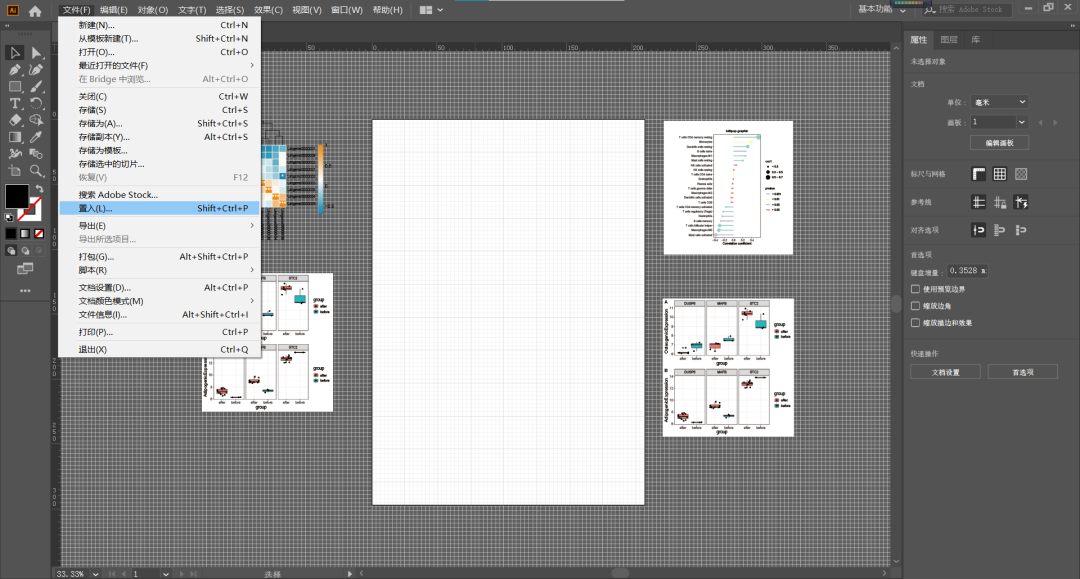The width and height of the screenshot is (1080, 579).
Task: Apply solid Color mode swatch
Action: (x=11, y=233)
